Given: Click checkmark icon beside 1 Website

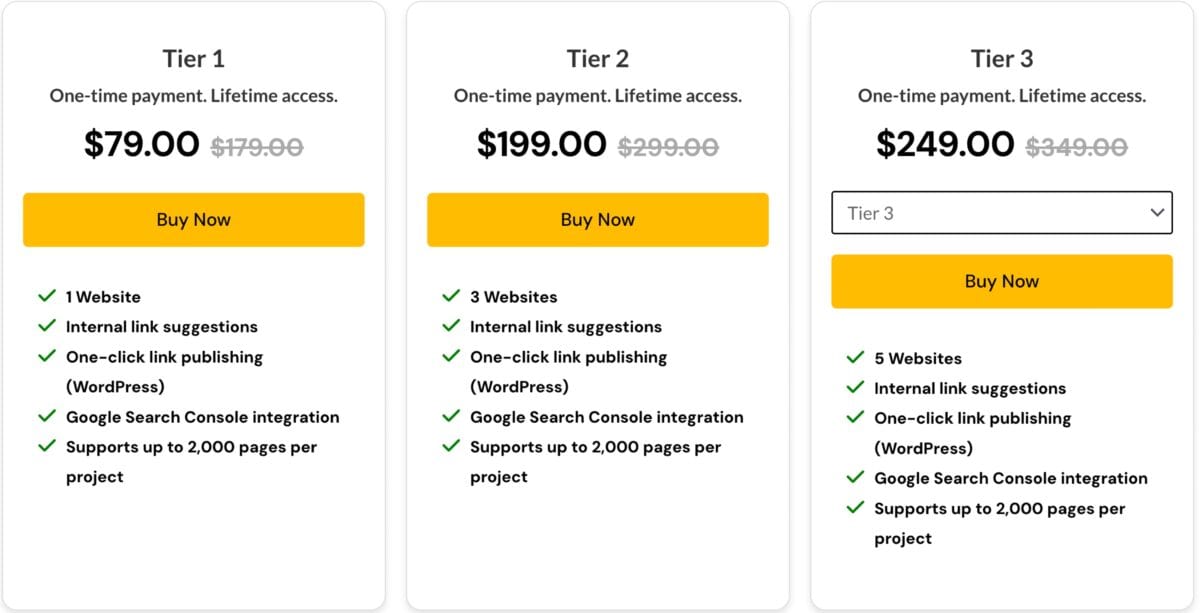Looking at the screenshot, I should point(47,296).
